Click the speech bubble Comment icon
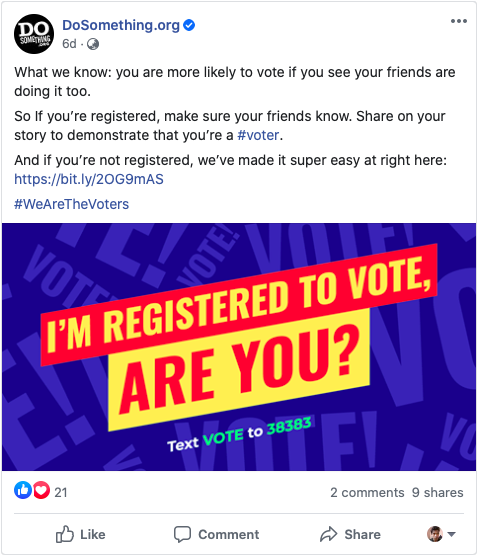 point(182,534)
